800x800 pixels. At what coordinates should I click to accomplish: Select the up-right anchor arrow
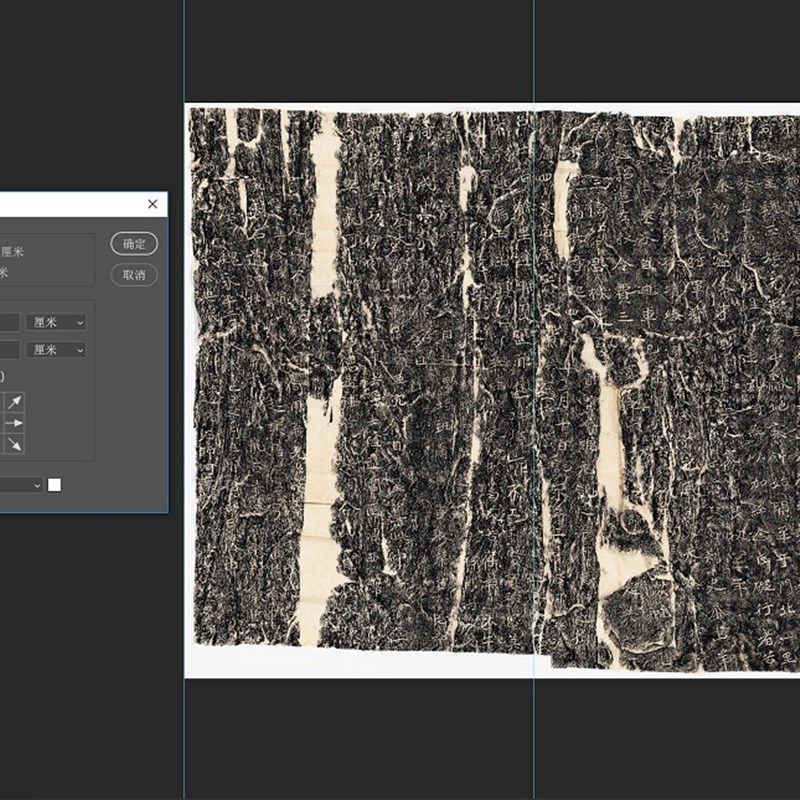coord(14,403)
